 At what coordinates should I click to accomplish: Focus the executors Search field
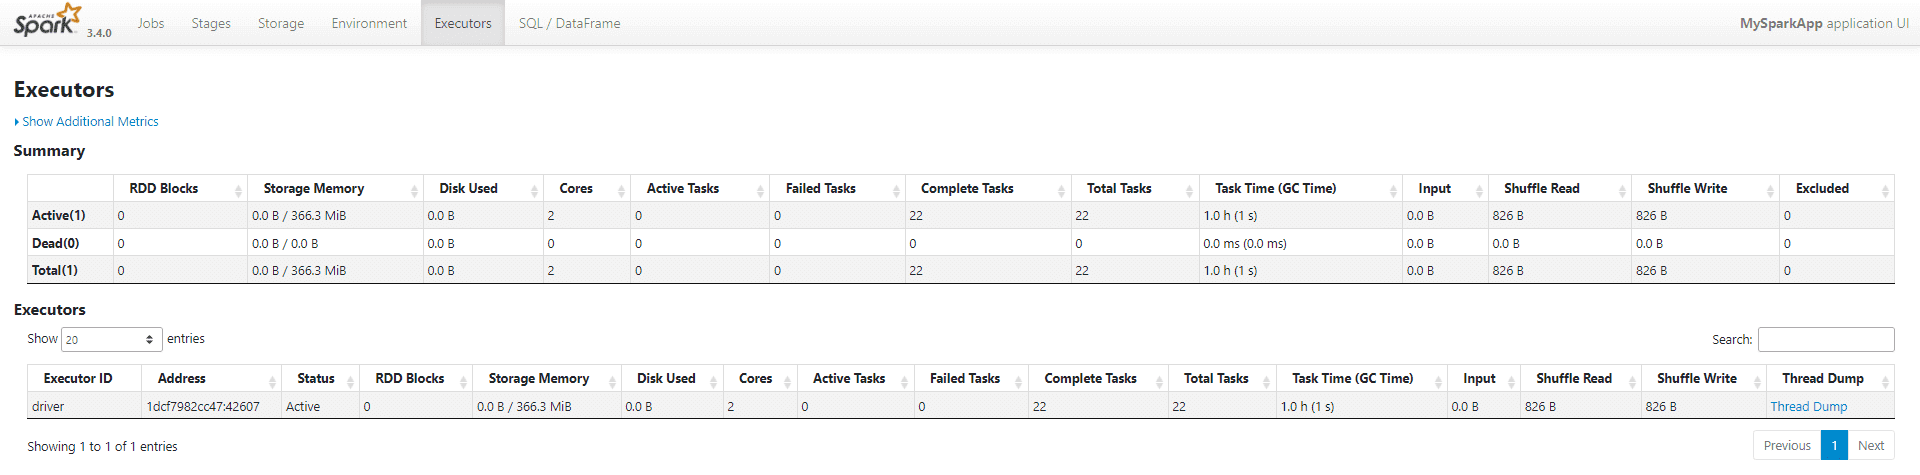pyautogui.click(x=1826, y=339)
